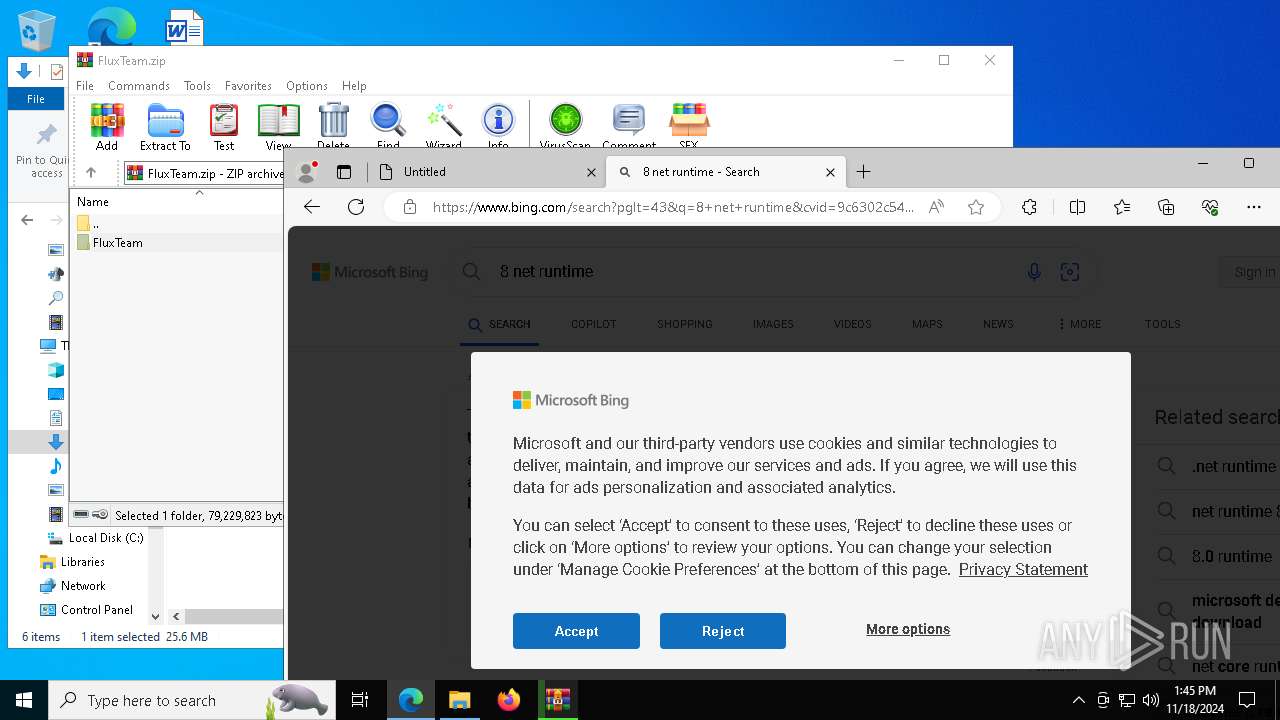Open a new tab in Edge
The width and height of the screenshot is (1280, 720).
[x=864, y=172]
